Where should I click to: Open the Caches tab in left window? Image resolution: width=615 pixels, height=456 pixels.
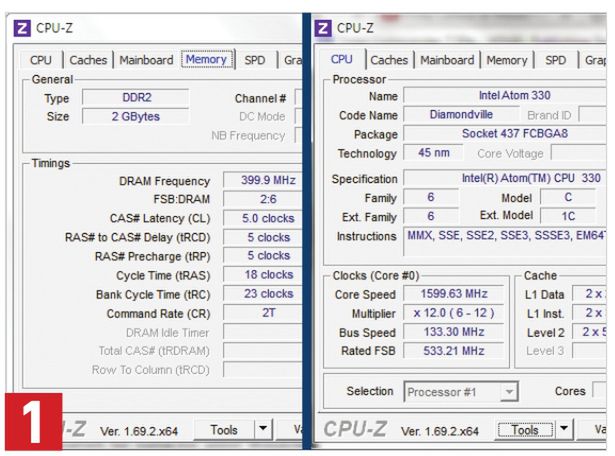tap(88, 60)
